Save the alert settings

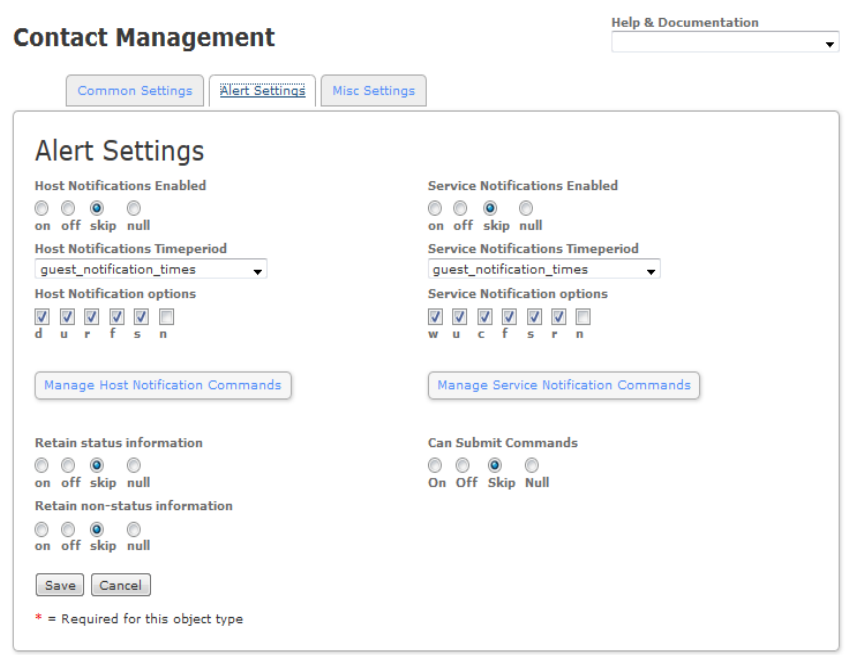[x=60, y=585]
